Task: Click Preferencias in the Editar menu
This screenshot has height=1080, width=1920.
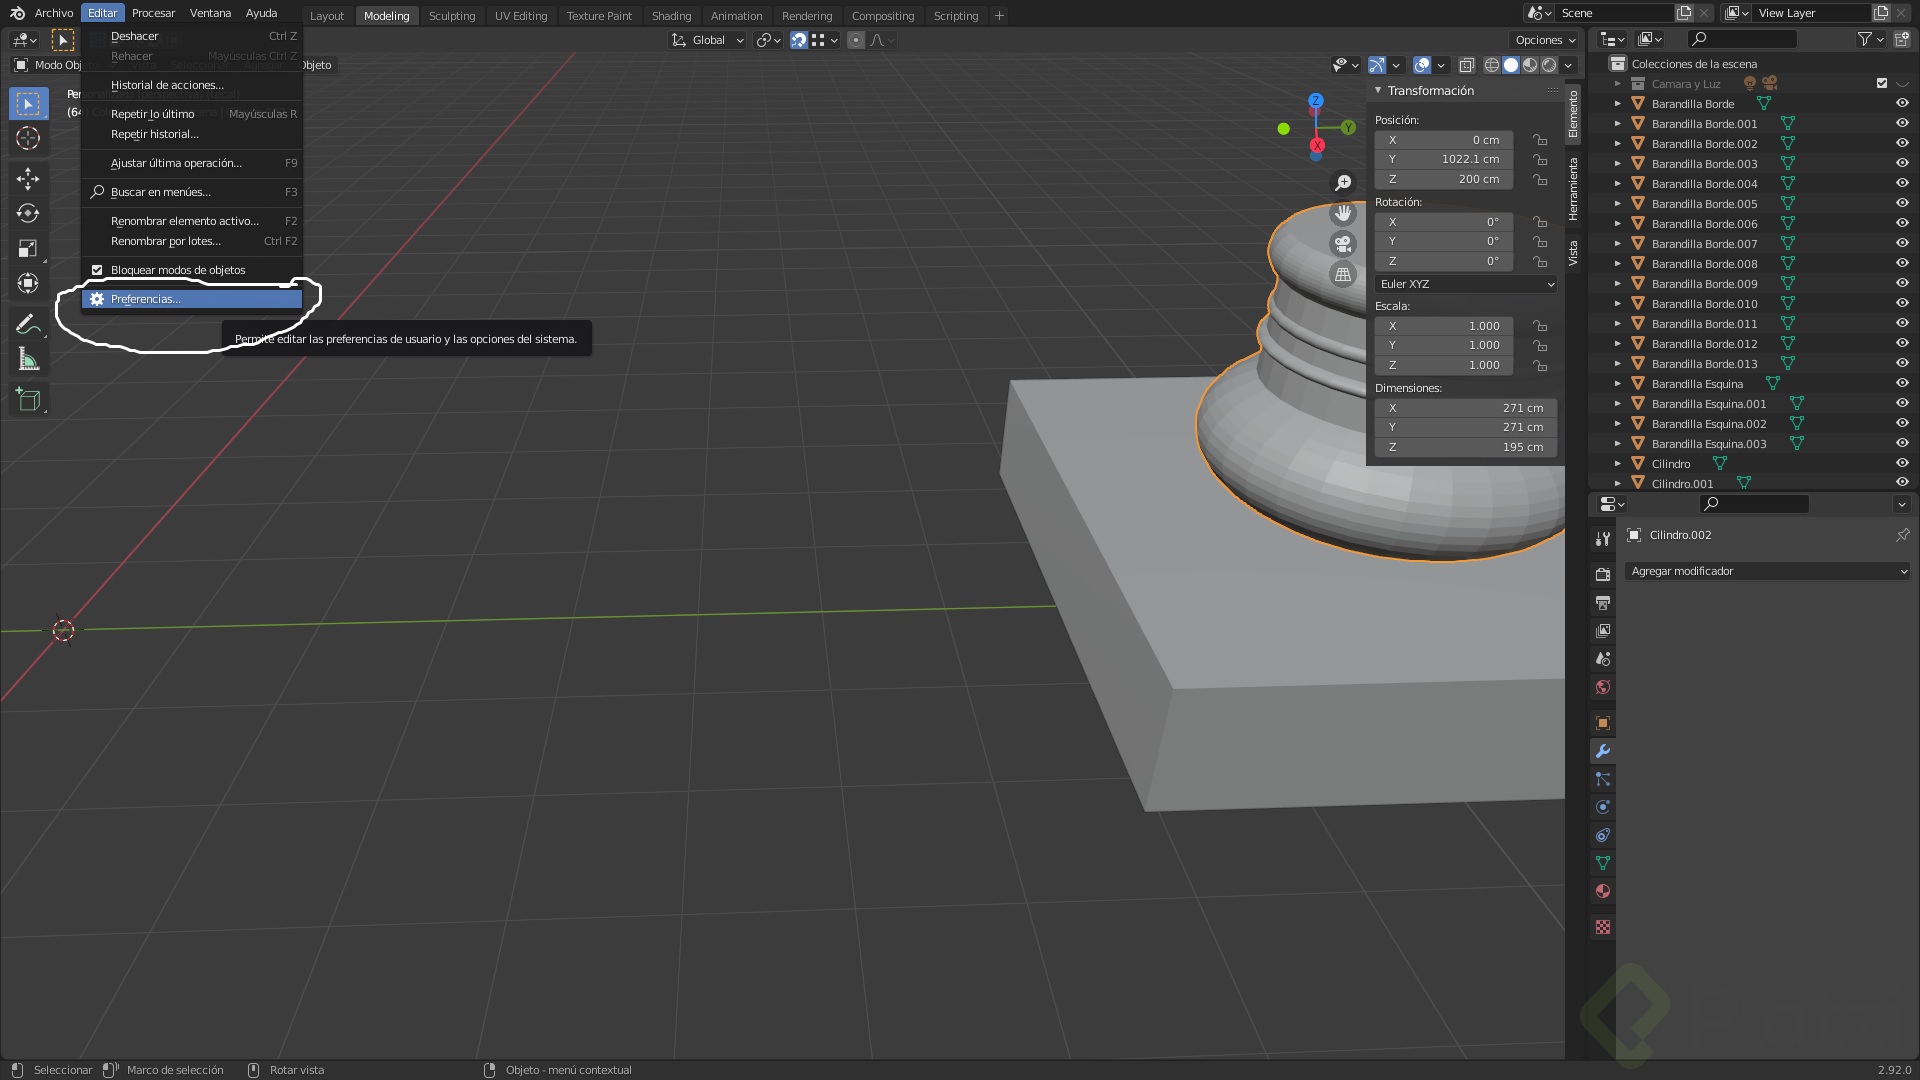Action: click(x=146, y=299)
